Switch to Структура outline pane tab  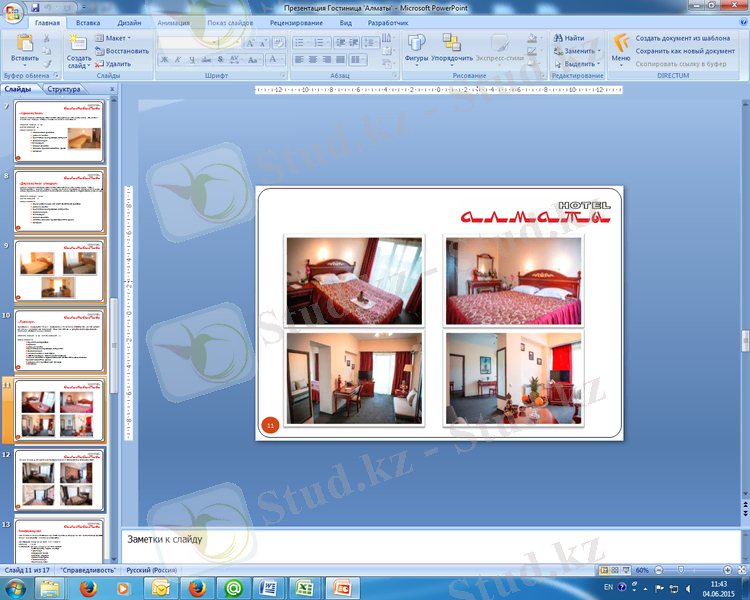tap(64, 89)
